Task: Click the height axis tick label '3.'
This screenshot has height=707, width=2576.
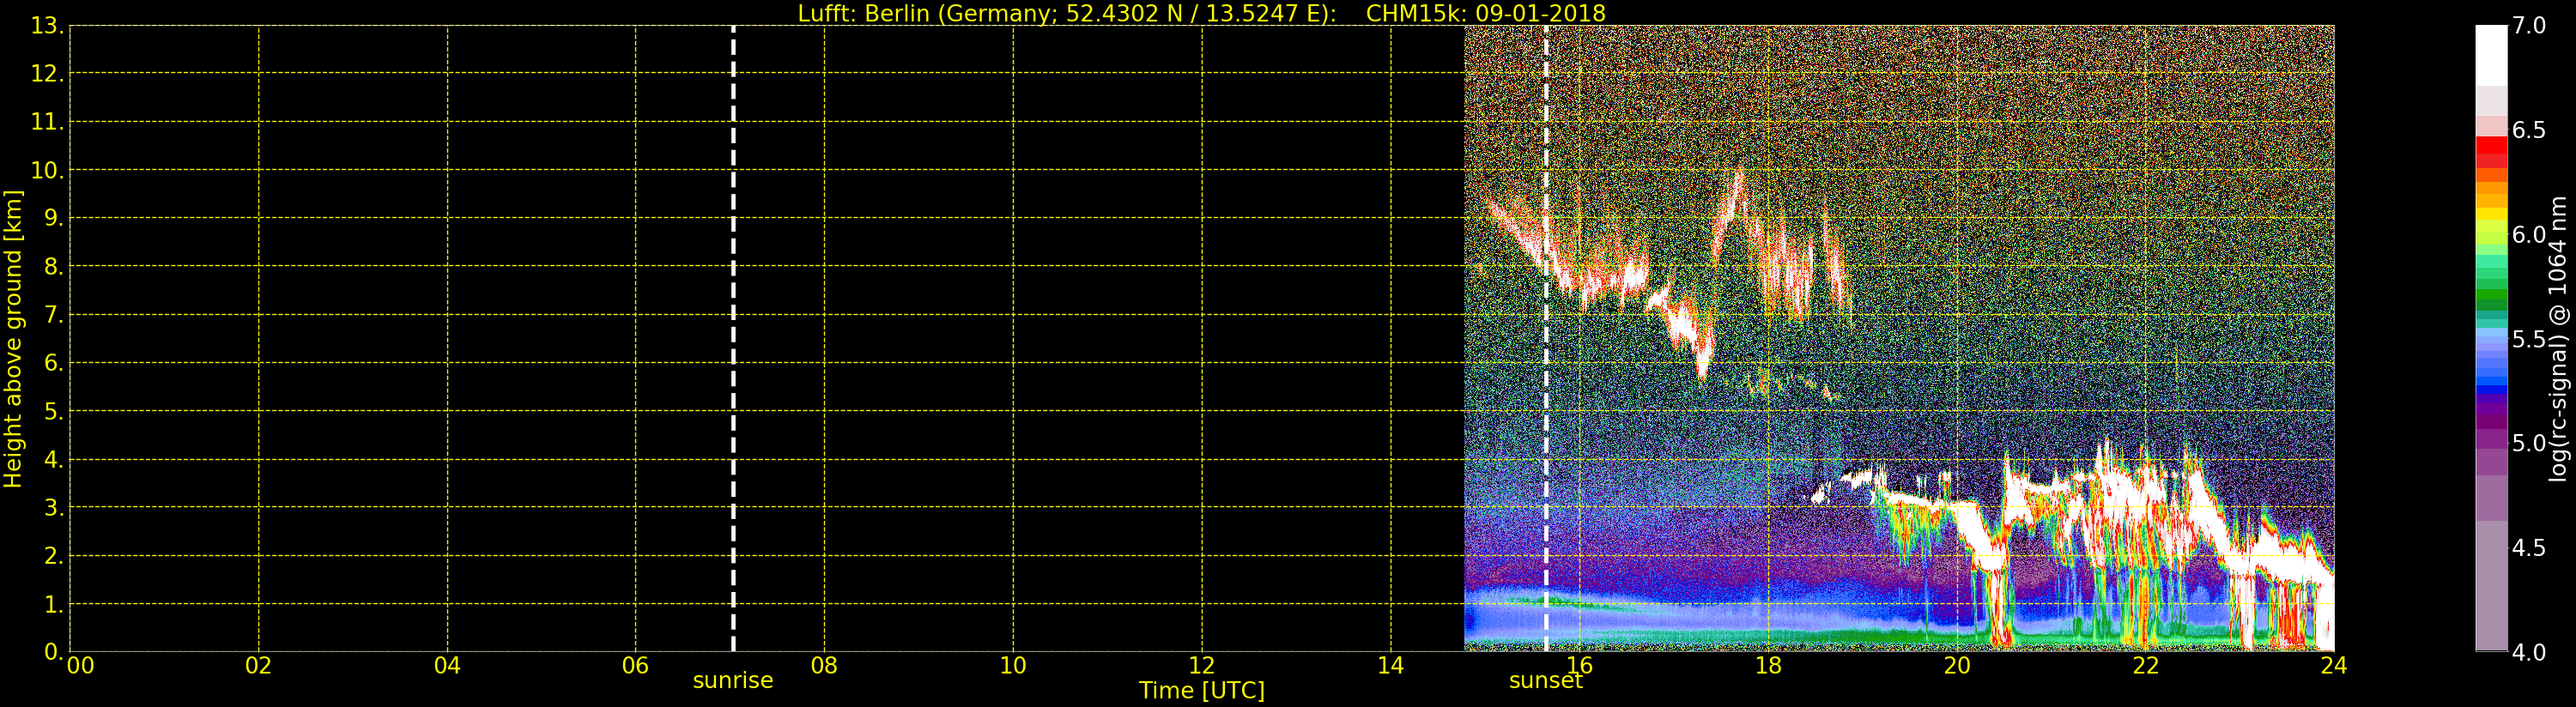Action: coord(54,507)
